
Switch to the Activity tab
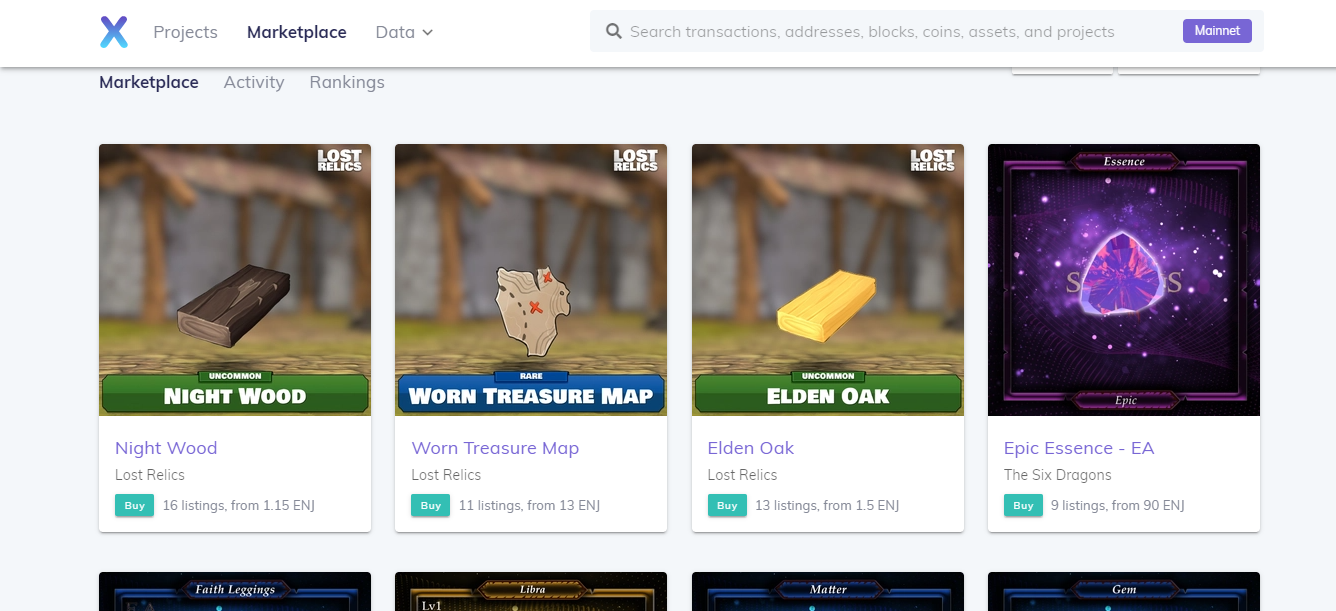coord(254,82)
